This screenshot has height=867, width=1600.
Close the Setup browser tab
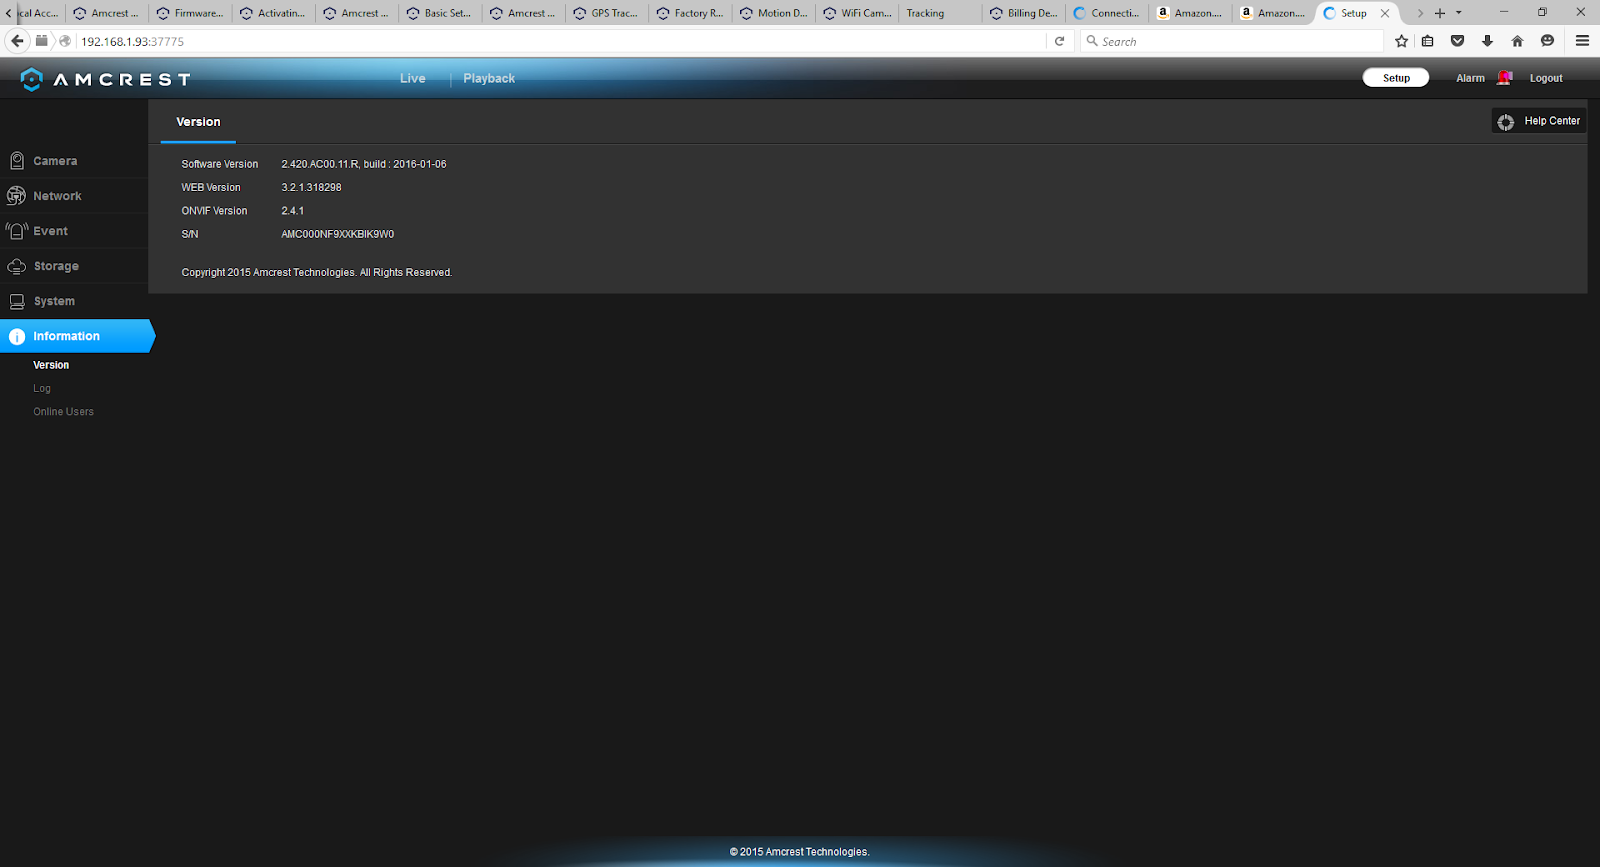click(1385, 13)
